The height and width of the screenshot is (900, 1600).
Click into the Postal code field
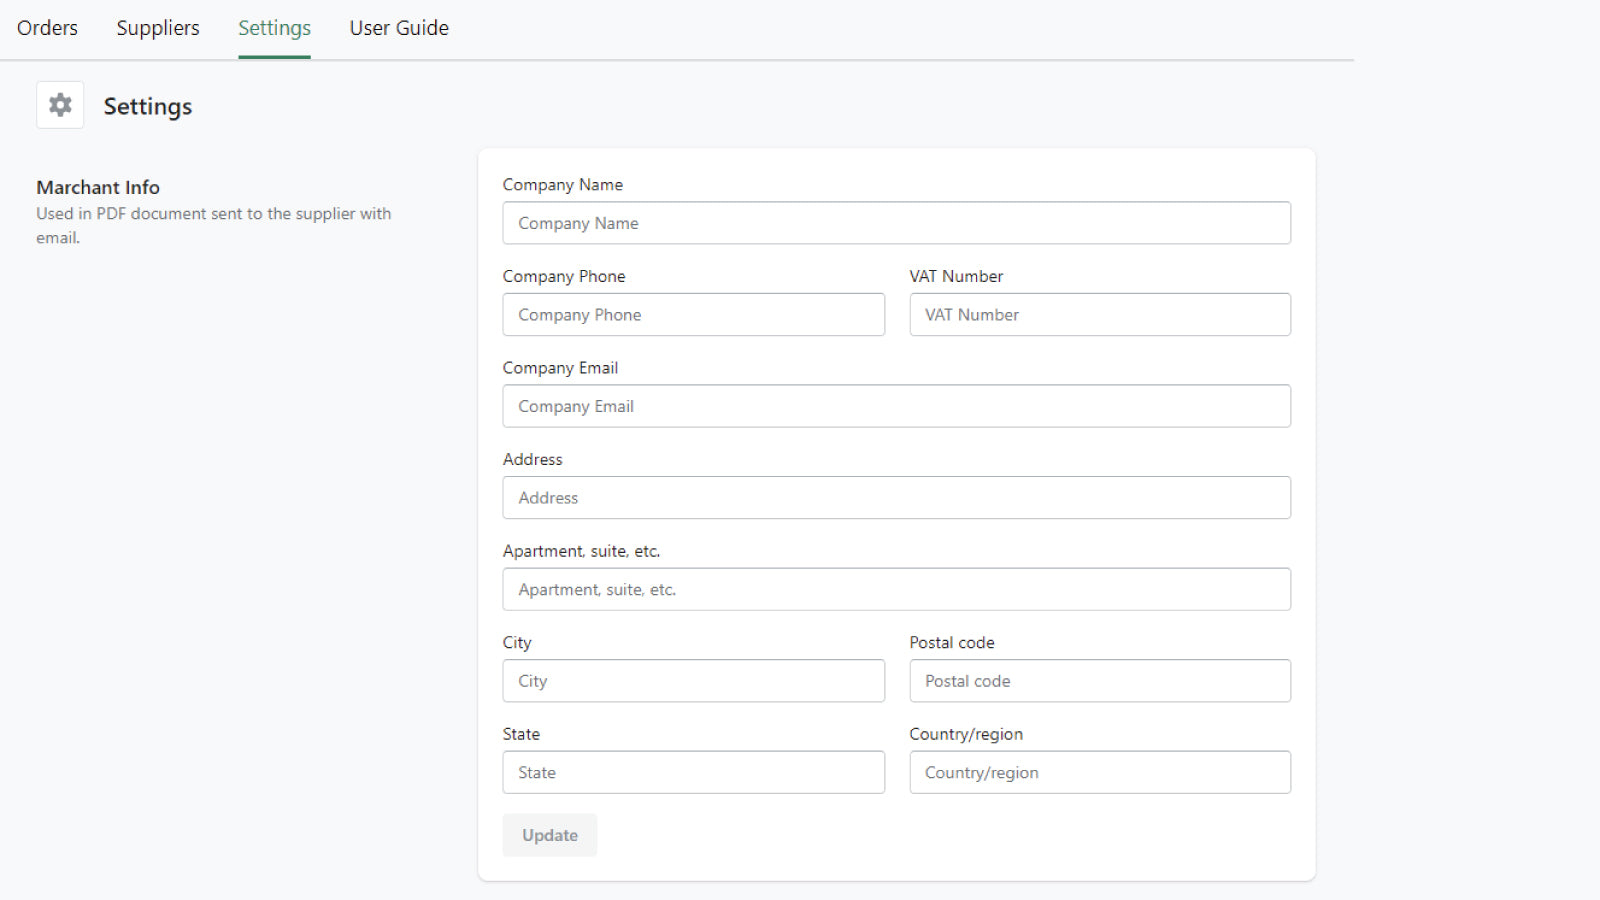[1100, 681]
